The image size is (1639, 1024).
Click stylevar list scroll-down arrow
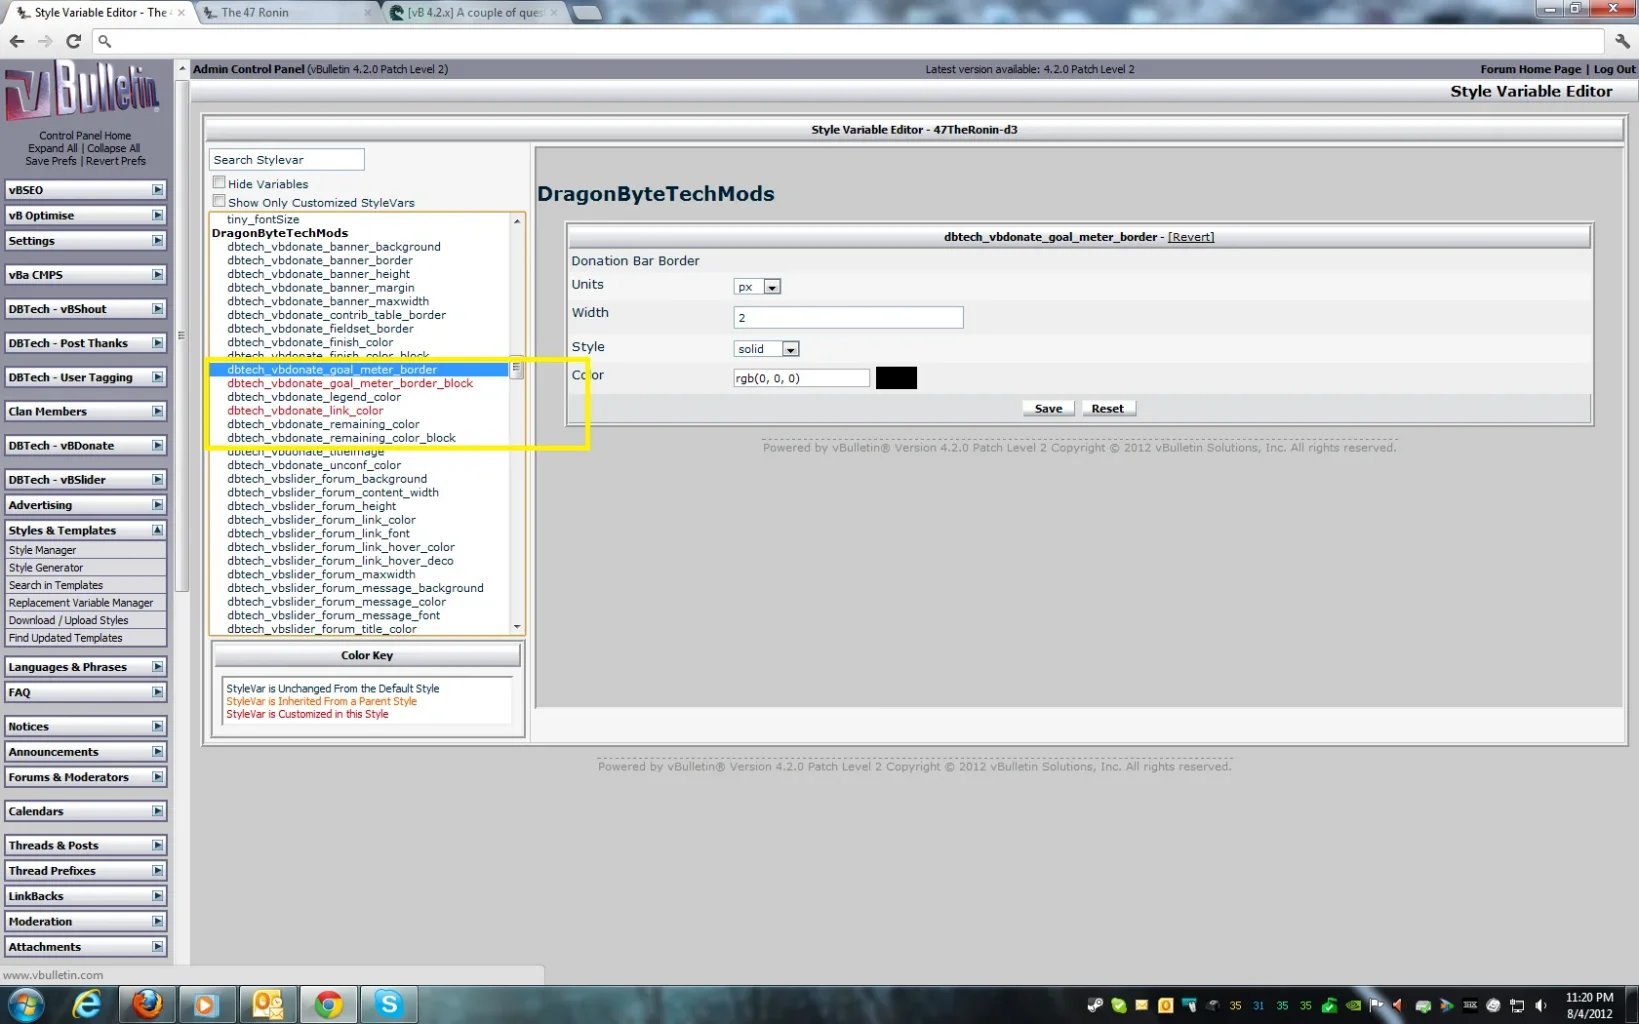[517, 627]
